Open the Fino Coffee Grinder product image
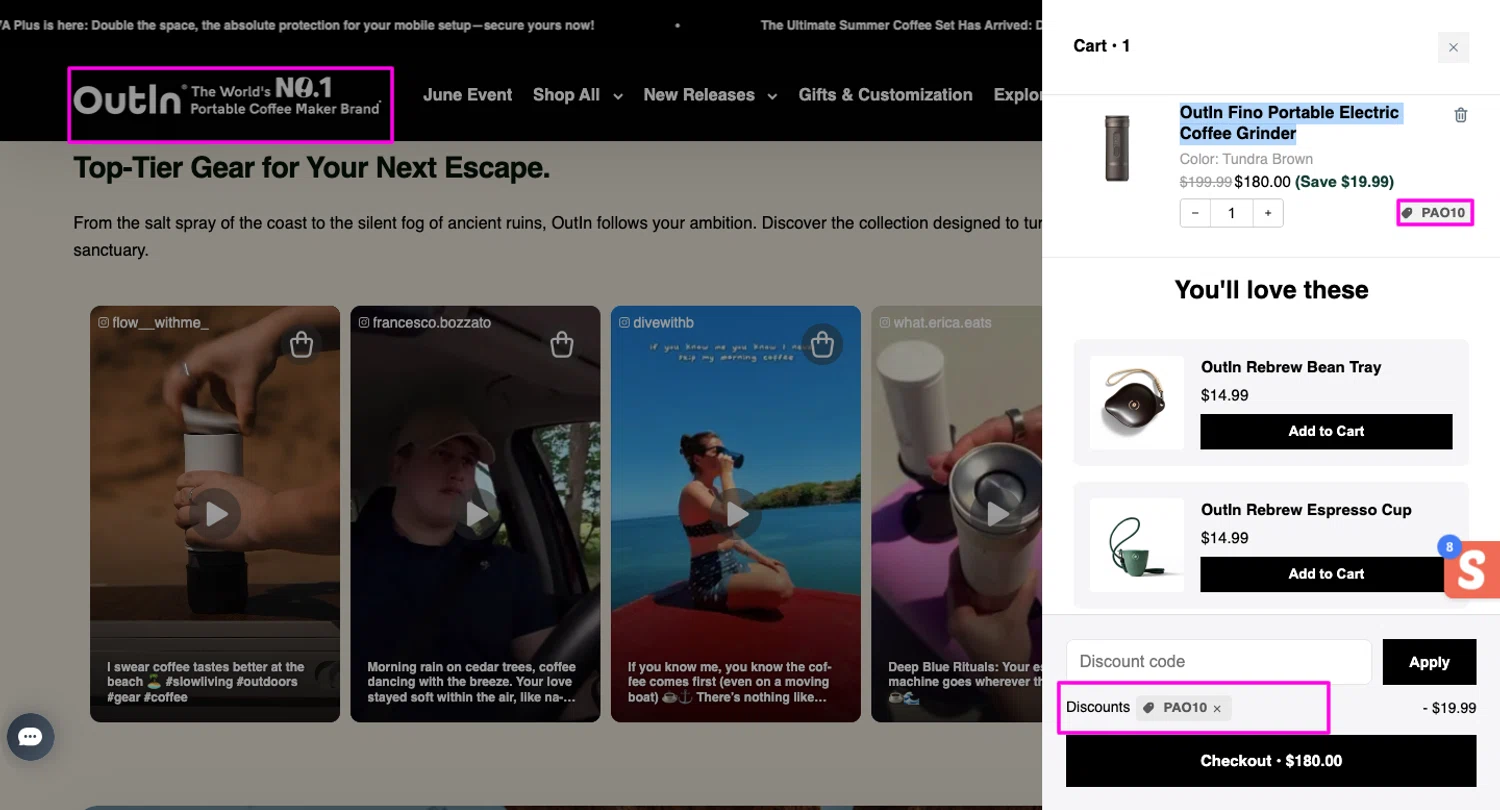This screenshot has width=1500, height=810. (1117, 148)
